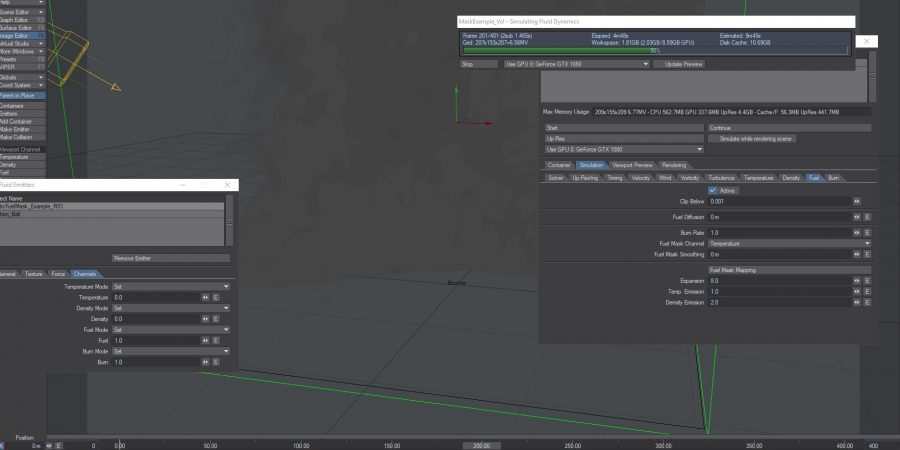Click the E button next to emitter Temperature
Viewport: 900px width, 450px height.
[x=215, y=297]
